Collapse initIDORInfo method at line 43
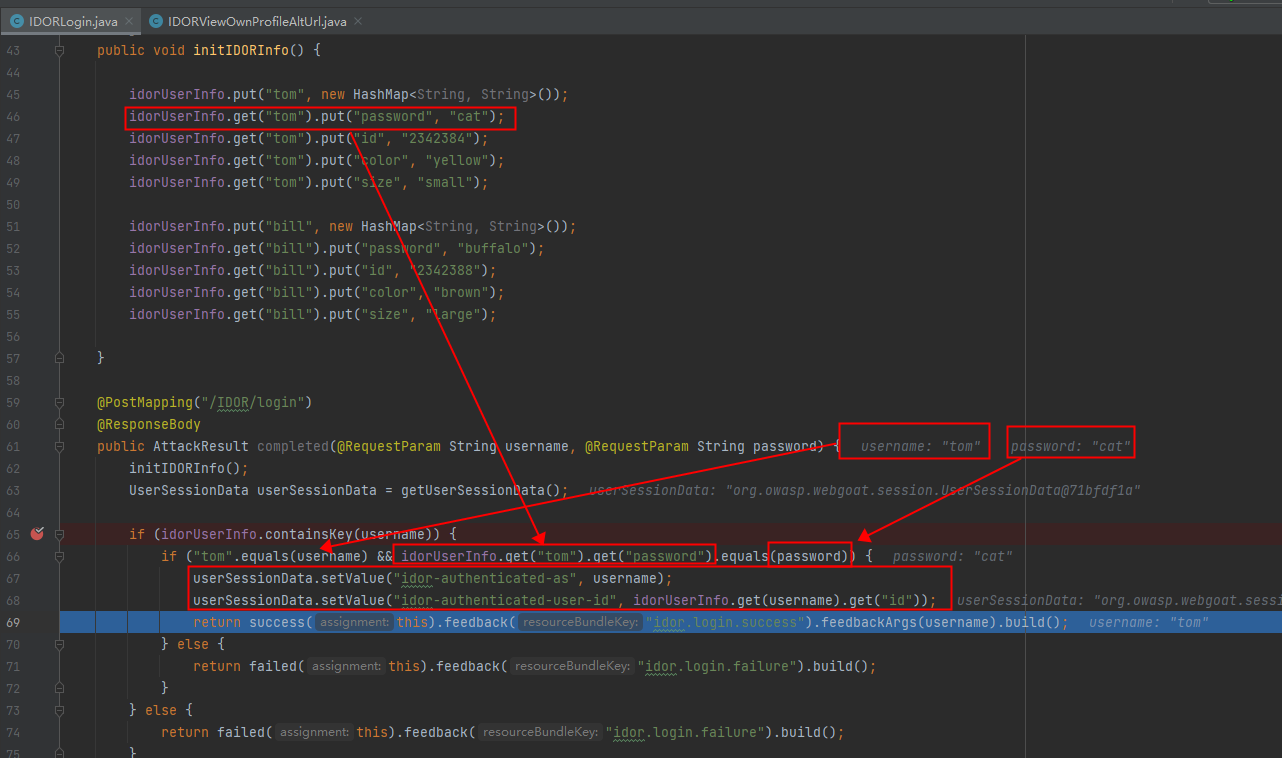The width and height of the screenshot is (1282, 758). tap(60, 50)
